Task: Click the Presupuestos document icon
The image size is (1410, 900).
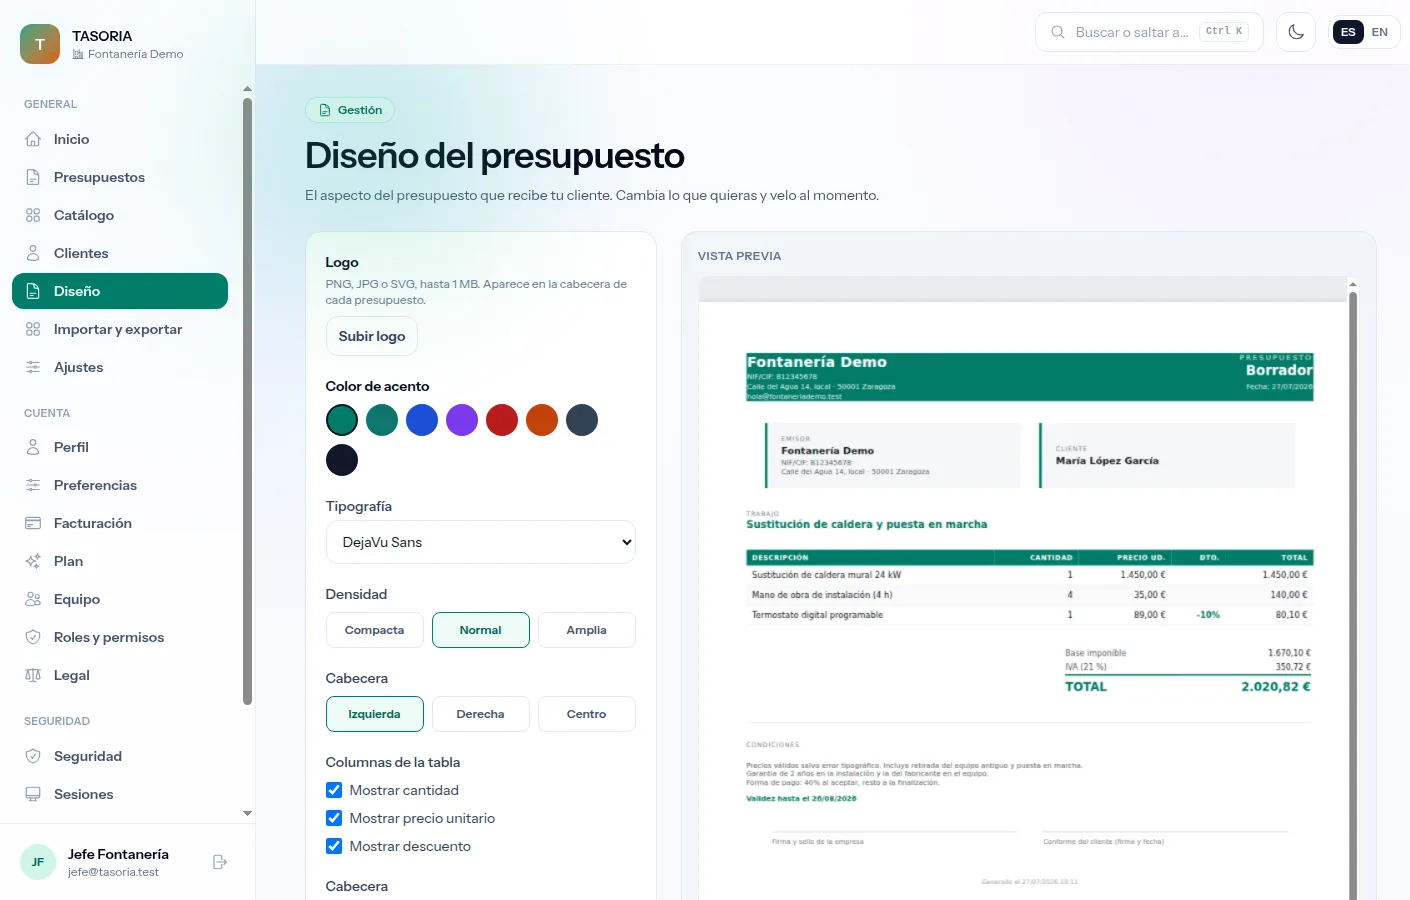Action: [33, 177]
